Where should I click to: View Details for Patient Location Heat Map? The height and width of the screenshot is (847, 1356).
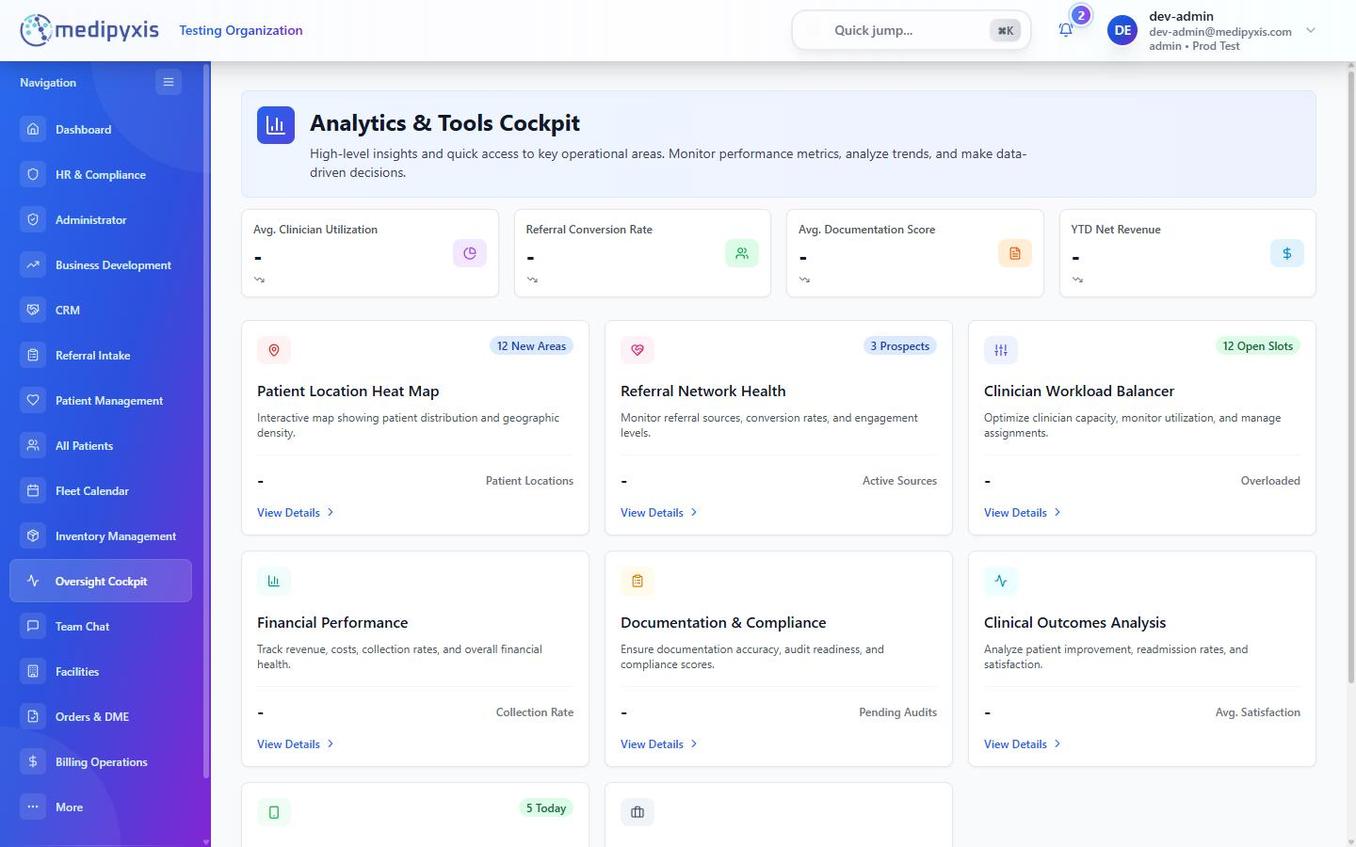[x=296, y=513]
